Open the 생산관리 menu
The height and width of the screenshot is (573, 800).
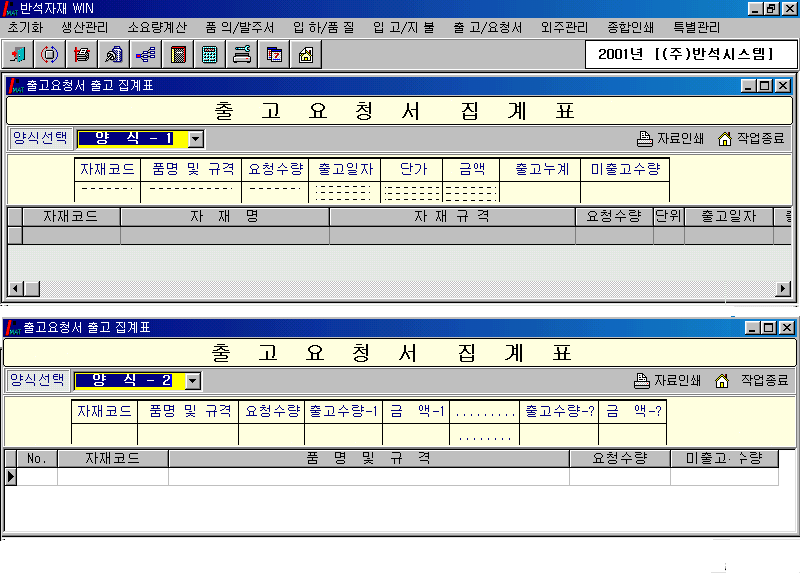point(85,28)
